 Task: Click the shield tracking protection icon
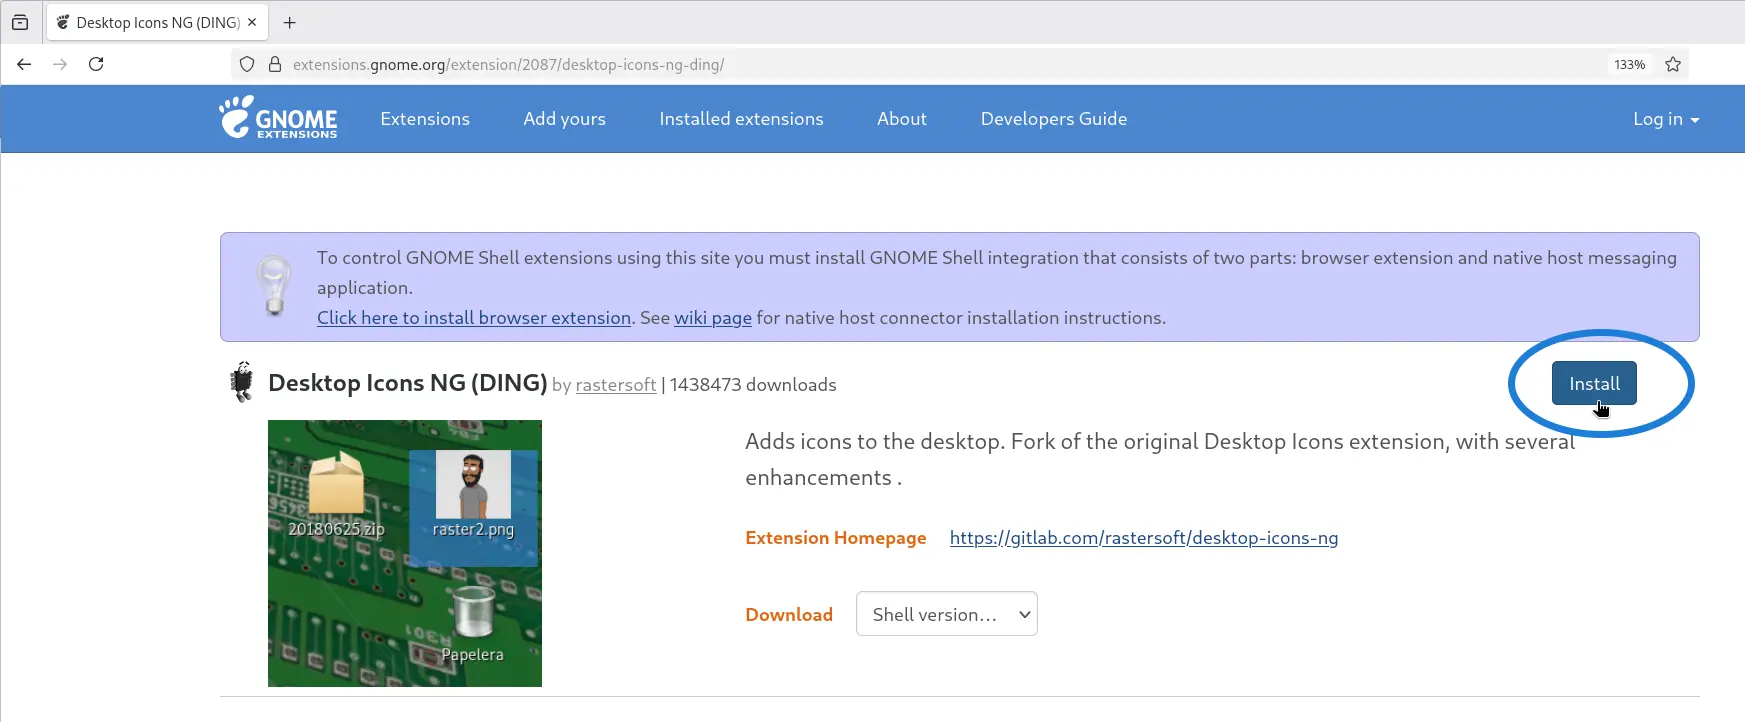(247, 64)
